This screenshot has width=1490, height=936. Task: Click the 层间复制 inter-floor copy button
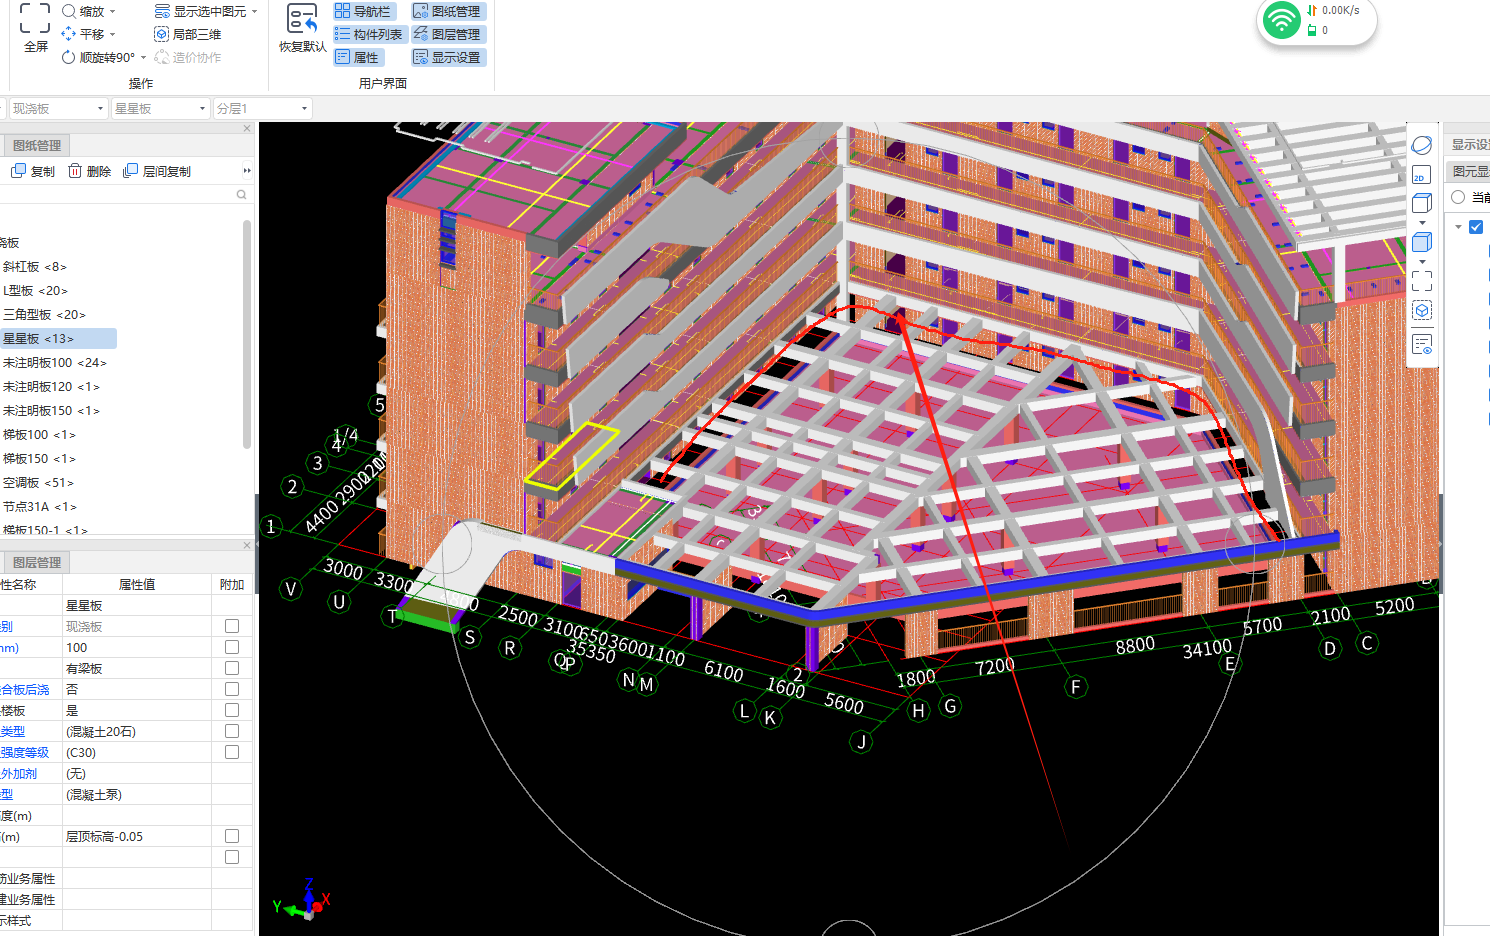pos(157,171)
